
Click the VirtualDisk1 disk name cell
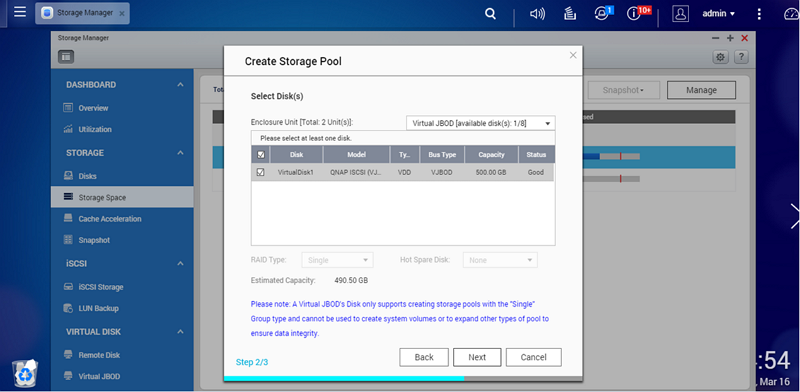tap(296, 173)
